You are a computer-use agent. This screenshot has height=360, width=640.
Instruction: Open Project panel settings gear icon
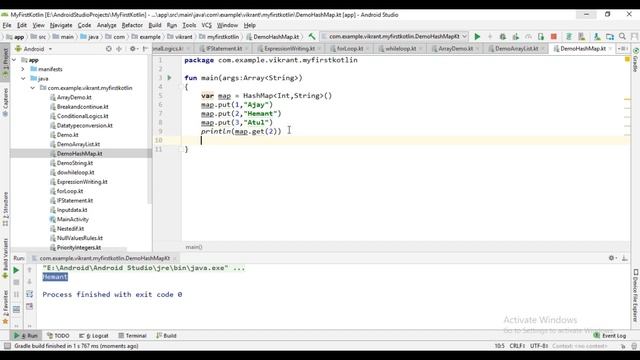point(133,49)
